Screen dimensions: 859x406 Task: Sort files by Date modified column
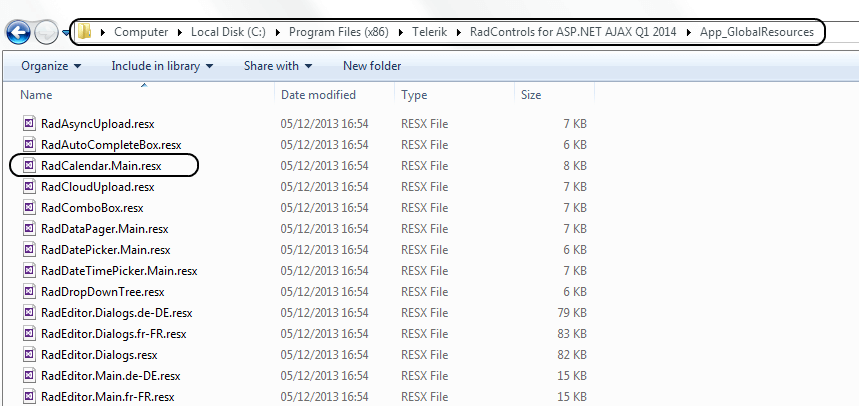(318, 95)
